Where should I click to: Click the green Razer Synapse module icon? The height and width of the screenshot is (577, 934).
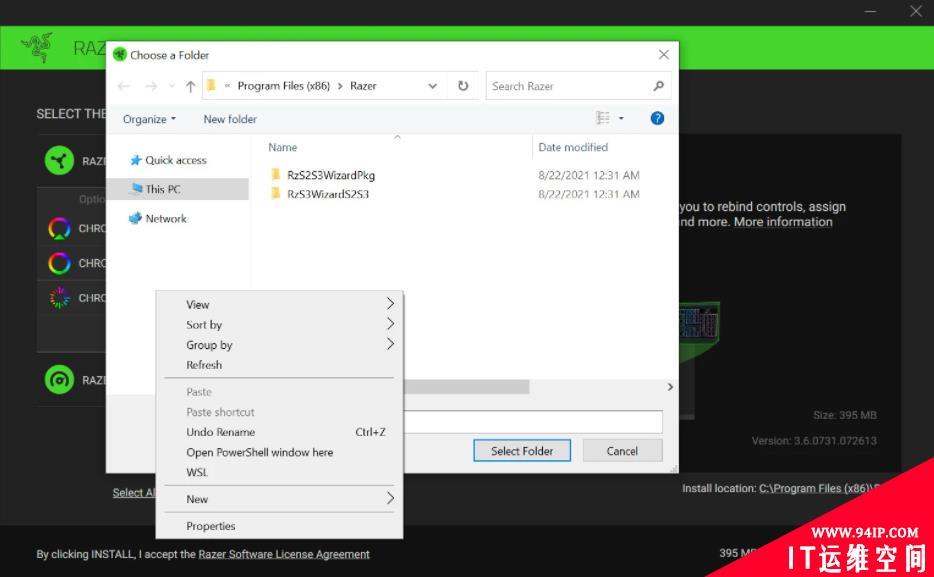pos(59,160)
